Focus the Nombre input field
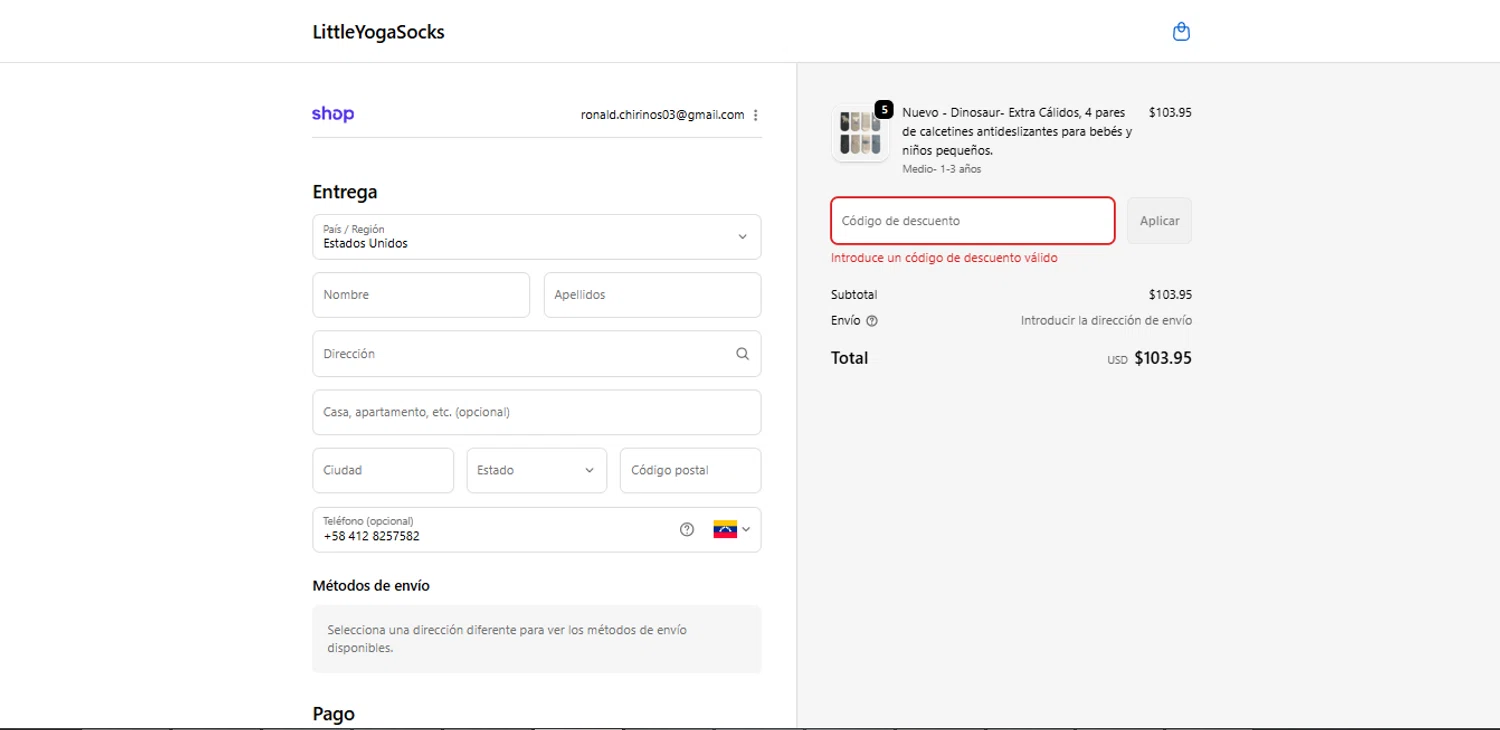This screenshot has width=1500, height=730. tap(421, 295)
